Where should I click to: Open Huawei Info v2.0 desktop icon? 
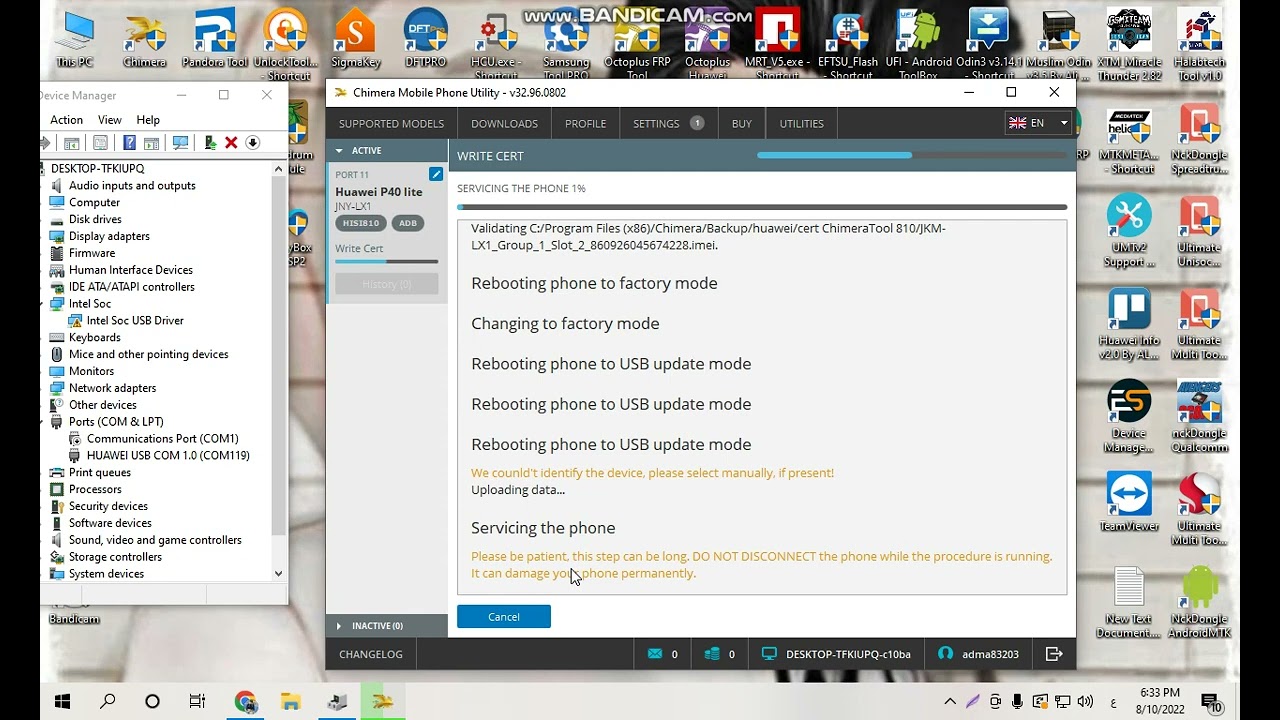(x=1129, y=325)
